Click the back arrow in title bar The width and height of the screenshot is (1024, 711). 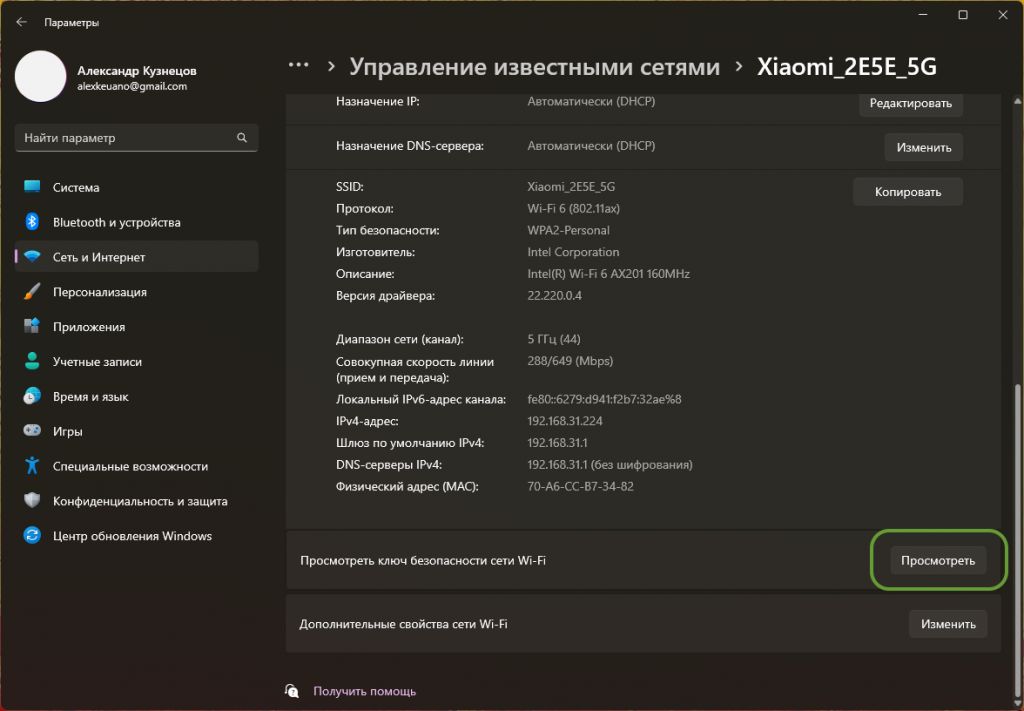point(21,22)
